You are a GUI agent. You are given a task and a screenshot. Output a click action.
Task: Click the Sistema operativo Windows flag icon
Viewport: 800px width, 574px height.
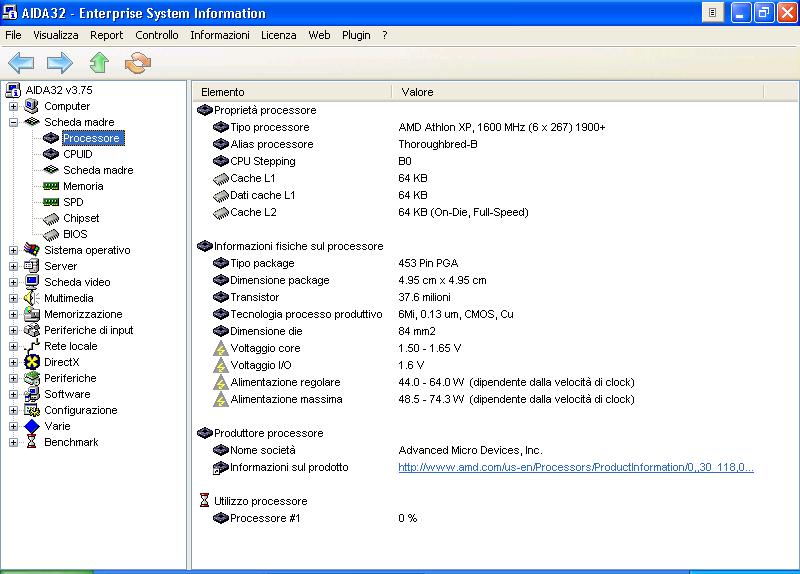tap(32, 250)
